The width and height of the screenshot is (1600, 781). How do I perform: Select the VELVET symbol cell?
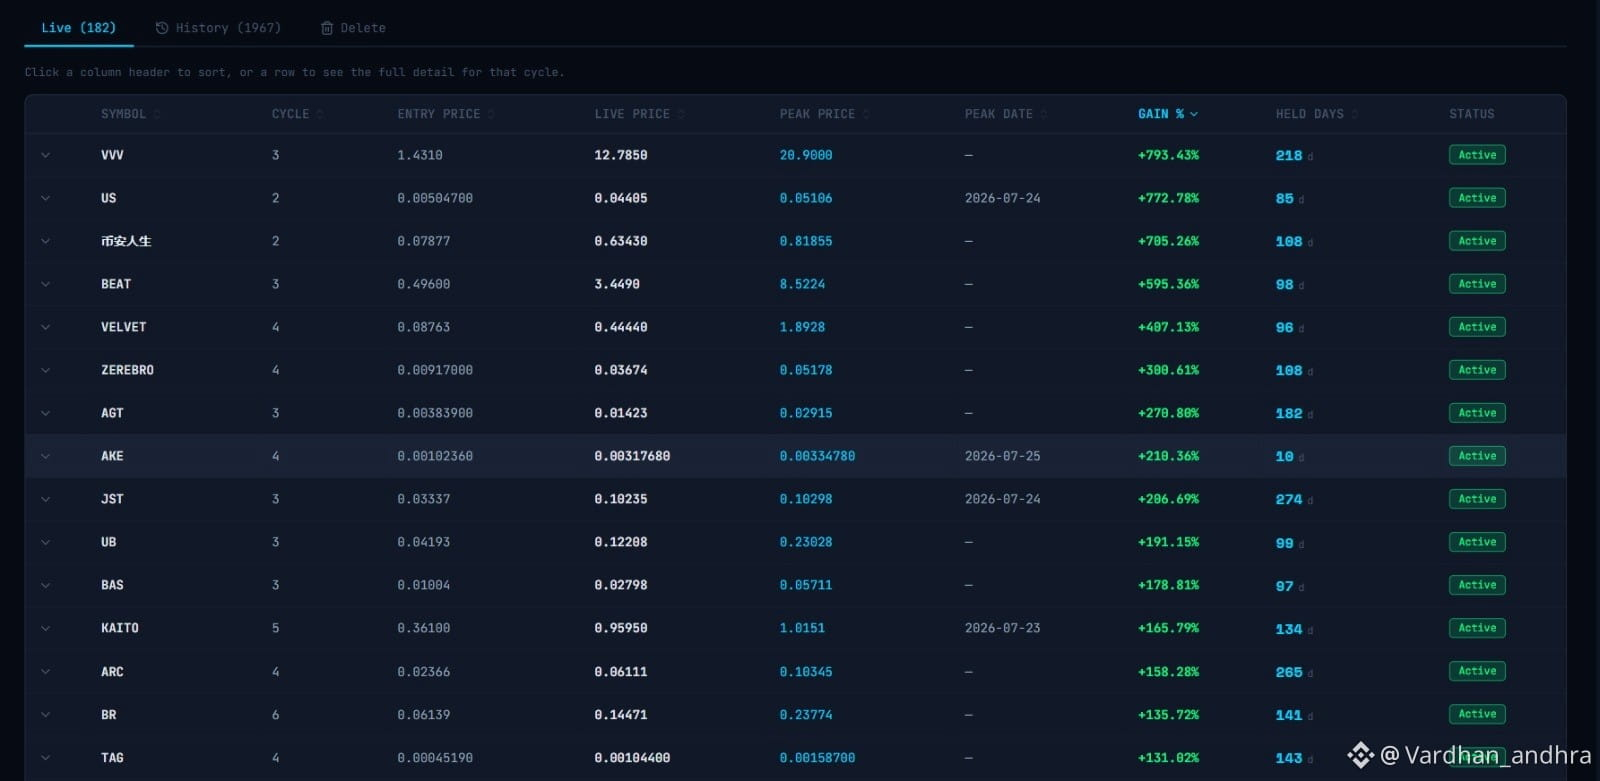(x=123, y=327)
